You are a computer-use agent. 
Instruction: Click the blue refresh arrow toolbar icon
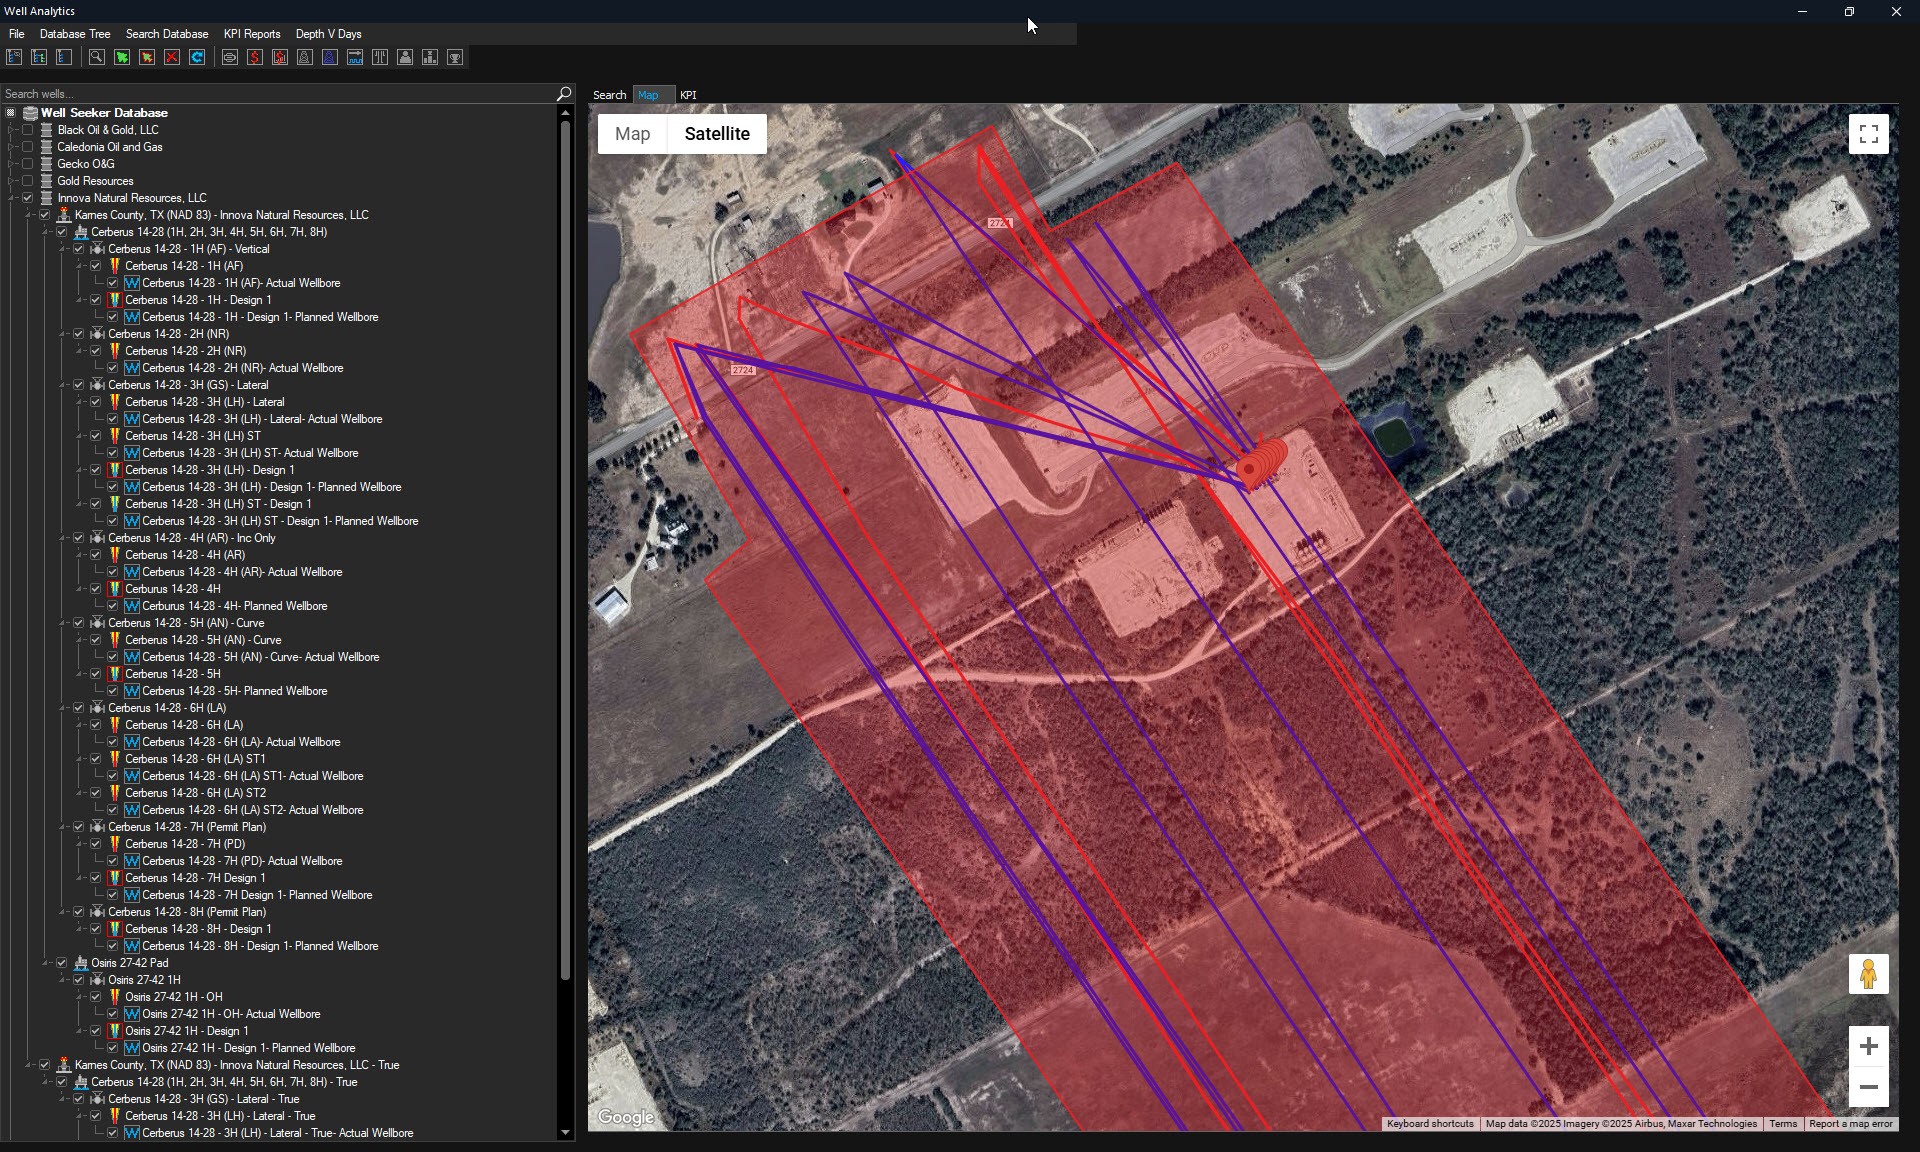pyautogui.click(x=197, y=58)
